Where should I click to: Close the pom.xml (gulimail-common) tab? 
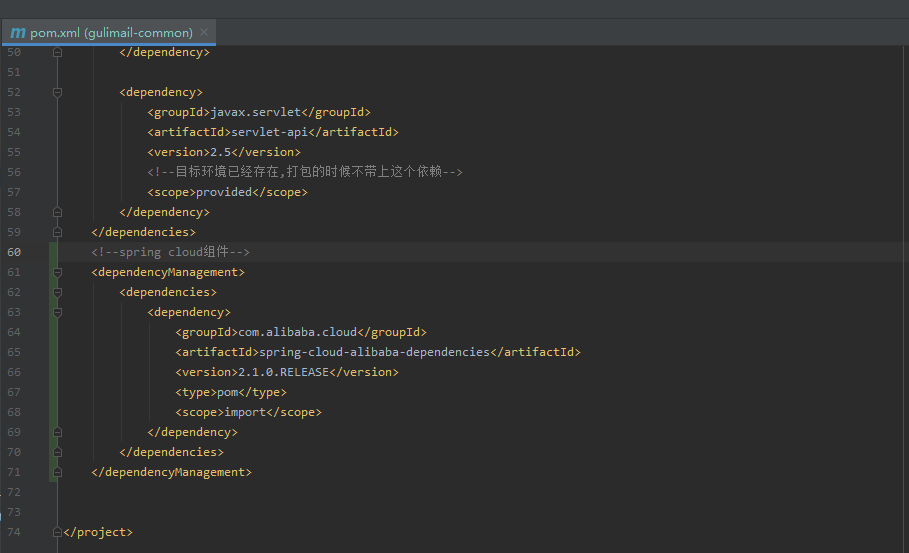tap(204, 32)
